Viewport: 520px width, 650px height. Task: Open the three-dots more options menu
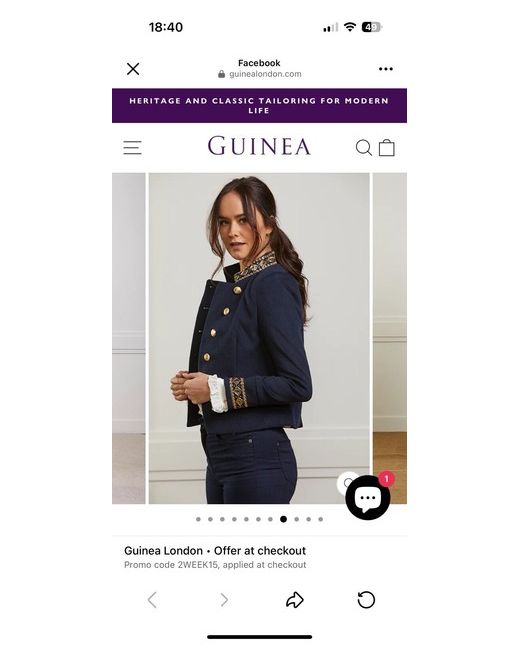coord(386,69)
